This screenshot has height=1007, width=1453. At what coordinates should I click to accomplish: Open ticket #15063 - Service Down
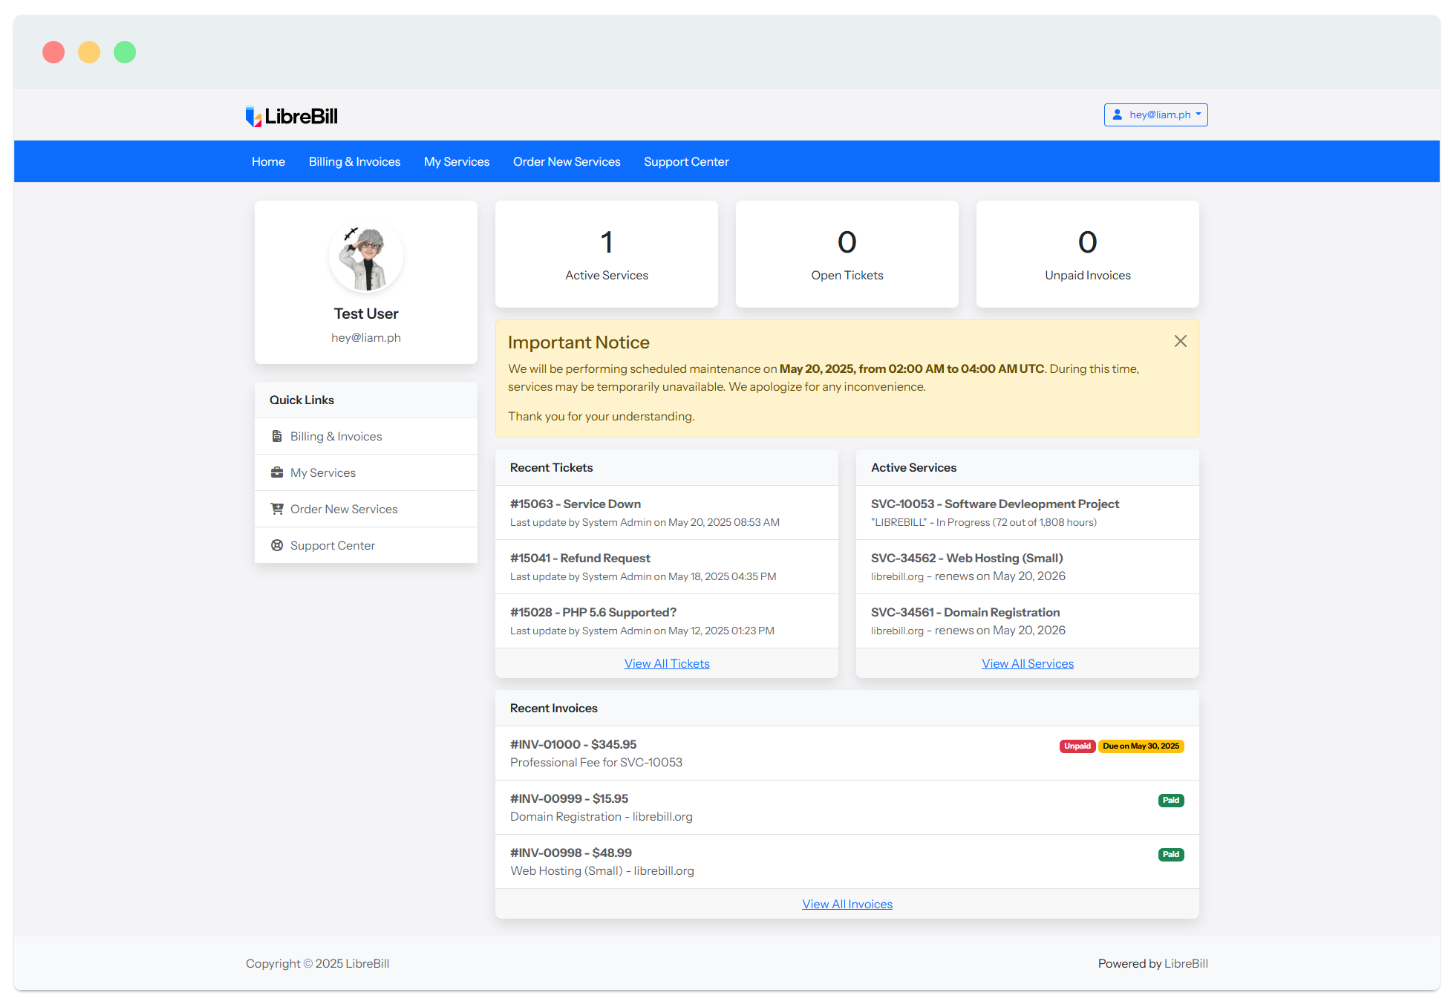tap(667, 513)
